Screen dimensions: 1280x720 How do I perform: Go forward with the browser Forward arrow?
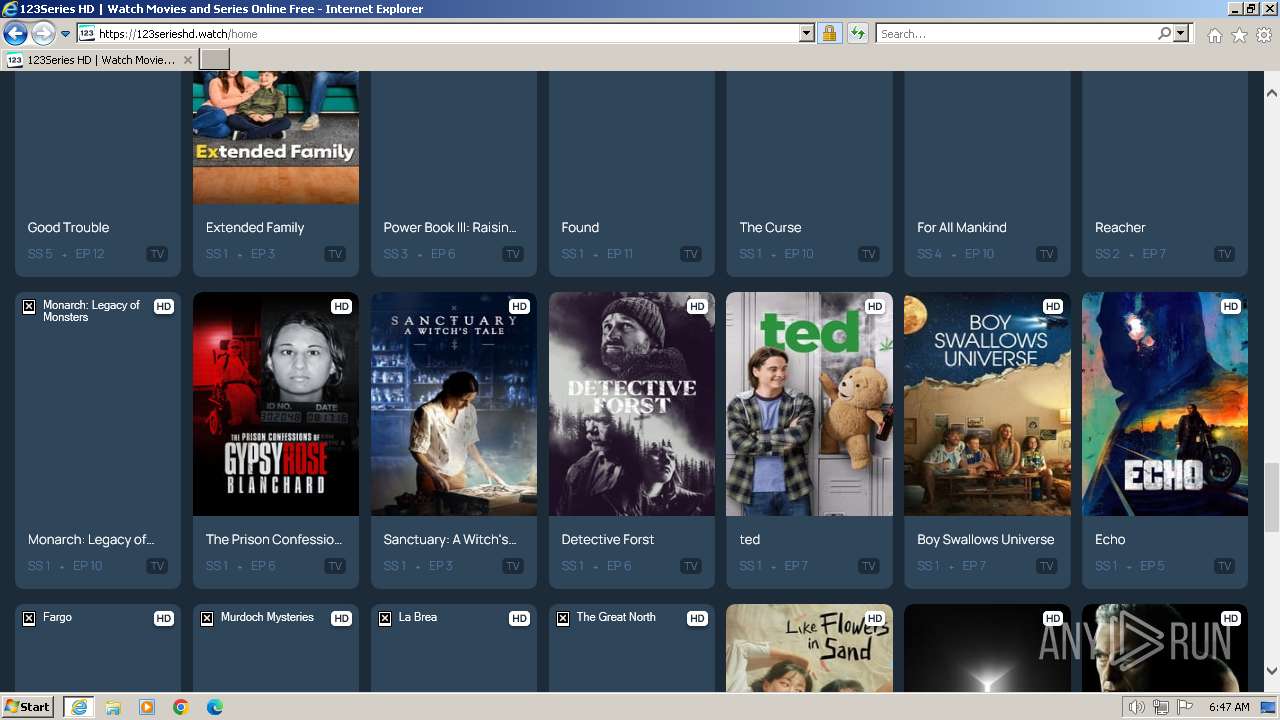[43, 33]
